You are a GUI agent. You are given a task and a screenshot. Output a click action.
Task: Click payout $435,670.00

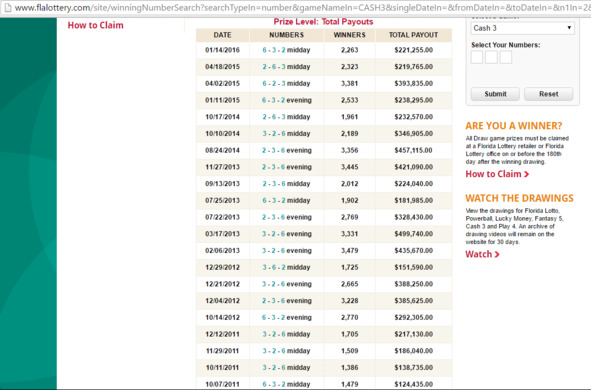[413, 251]
